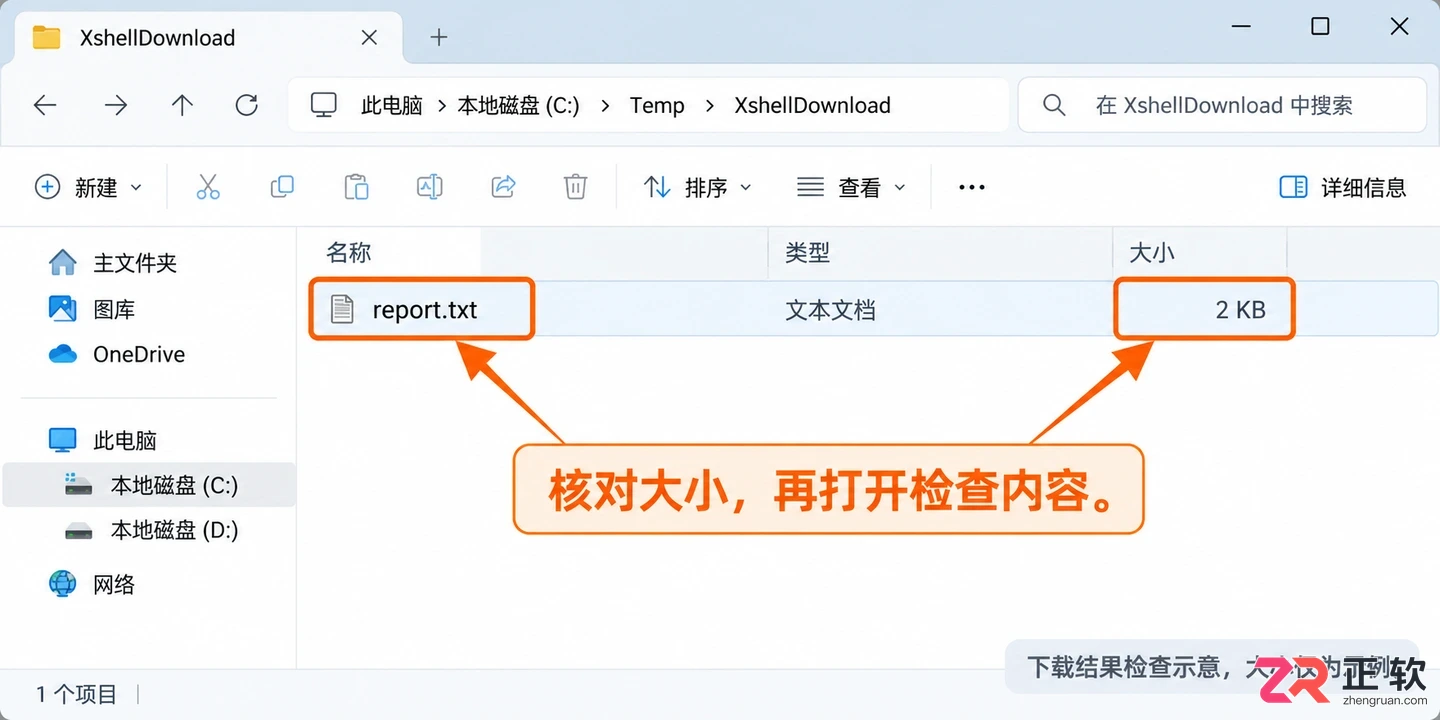The image size is (1440, 720).
Task: Click the 文本文档 type cell
Action: tap(830, 309)
